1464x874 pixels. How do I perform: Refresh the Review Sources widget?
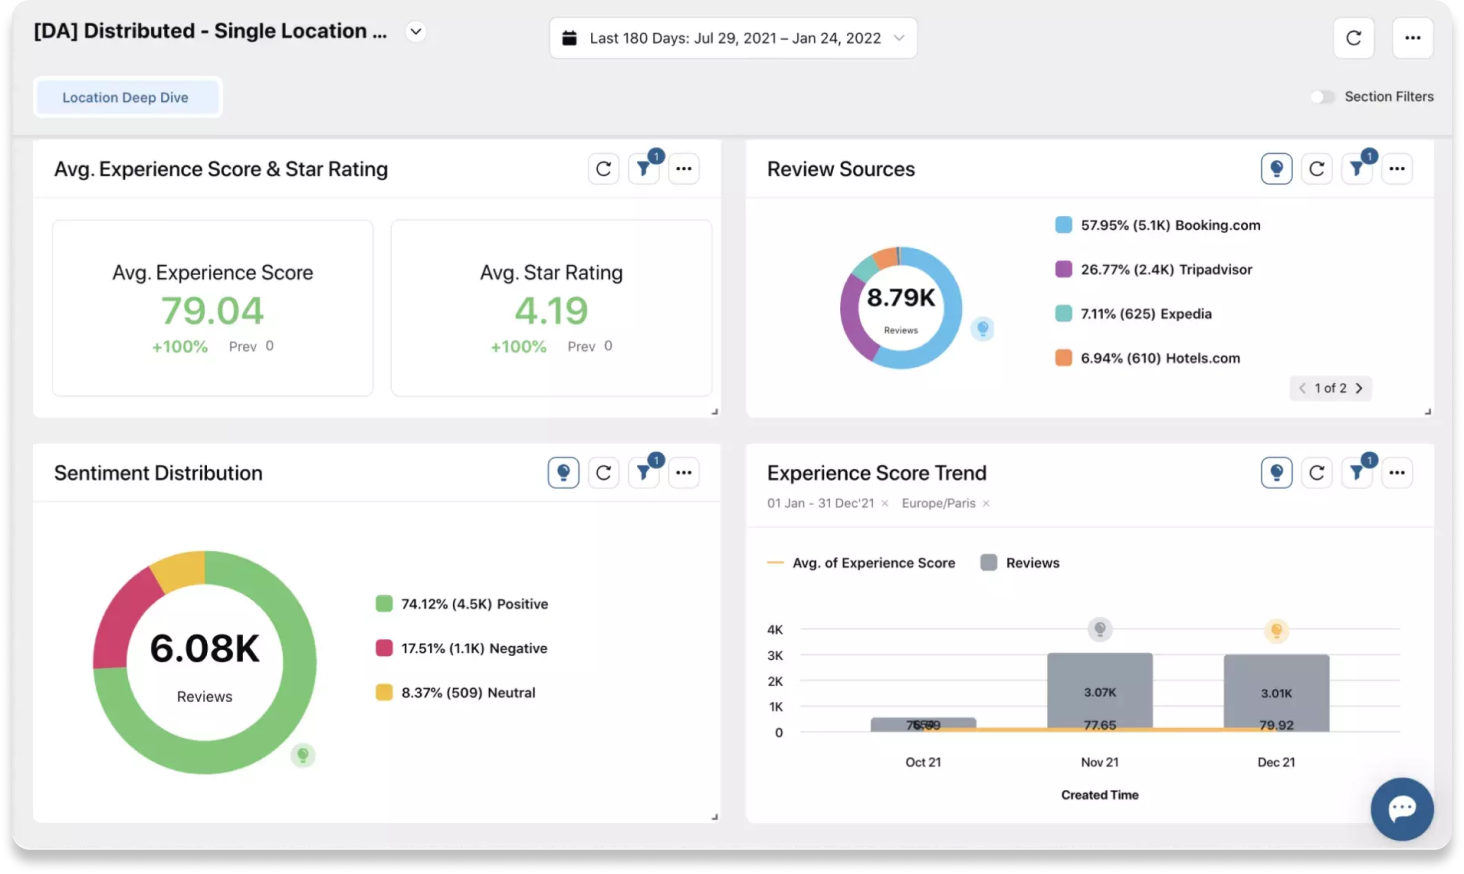[x=1317, y=169]
